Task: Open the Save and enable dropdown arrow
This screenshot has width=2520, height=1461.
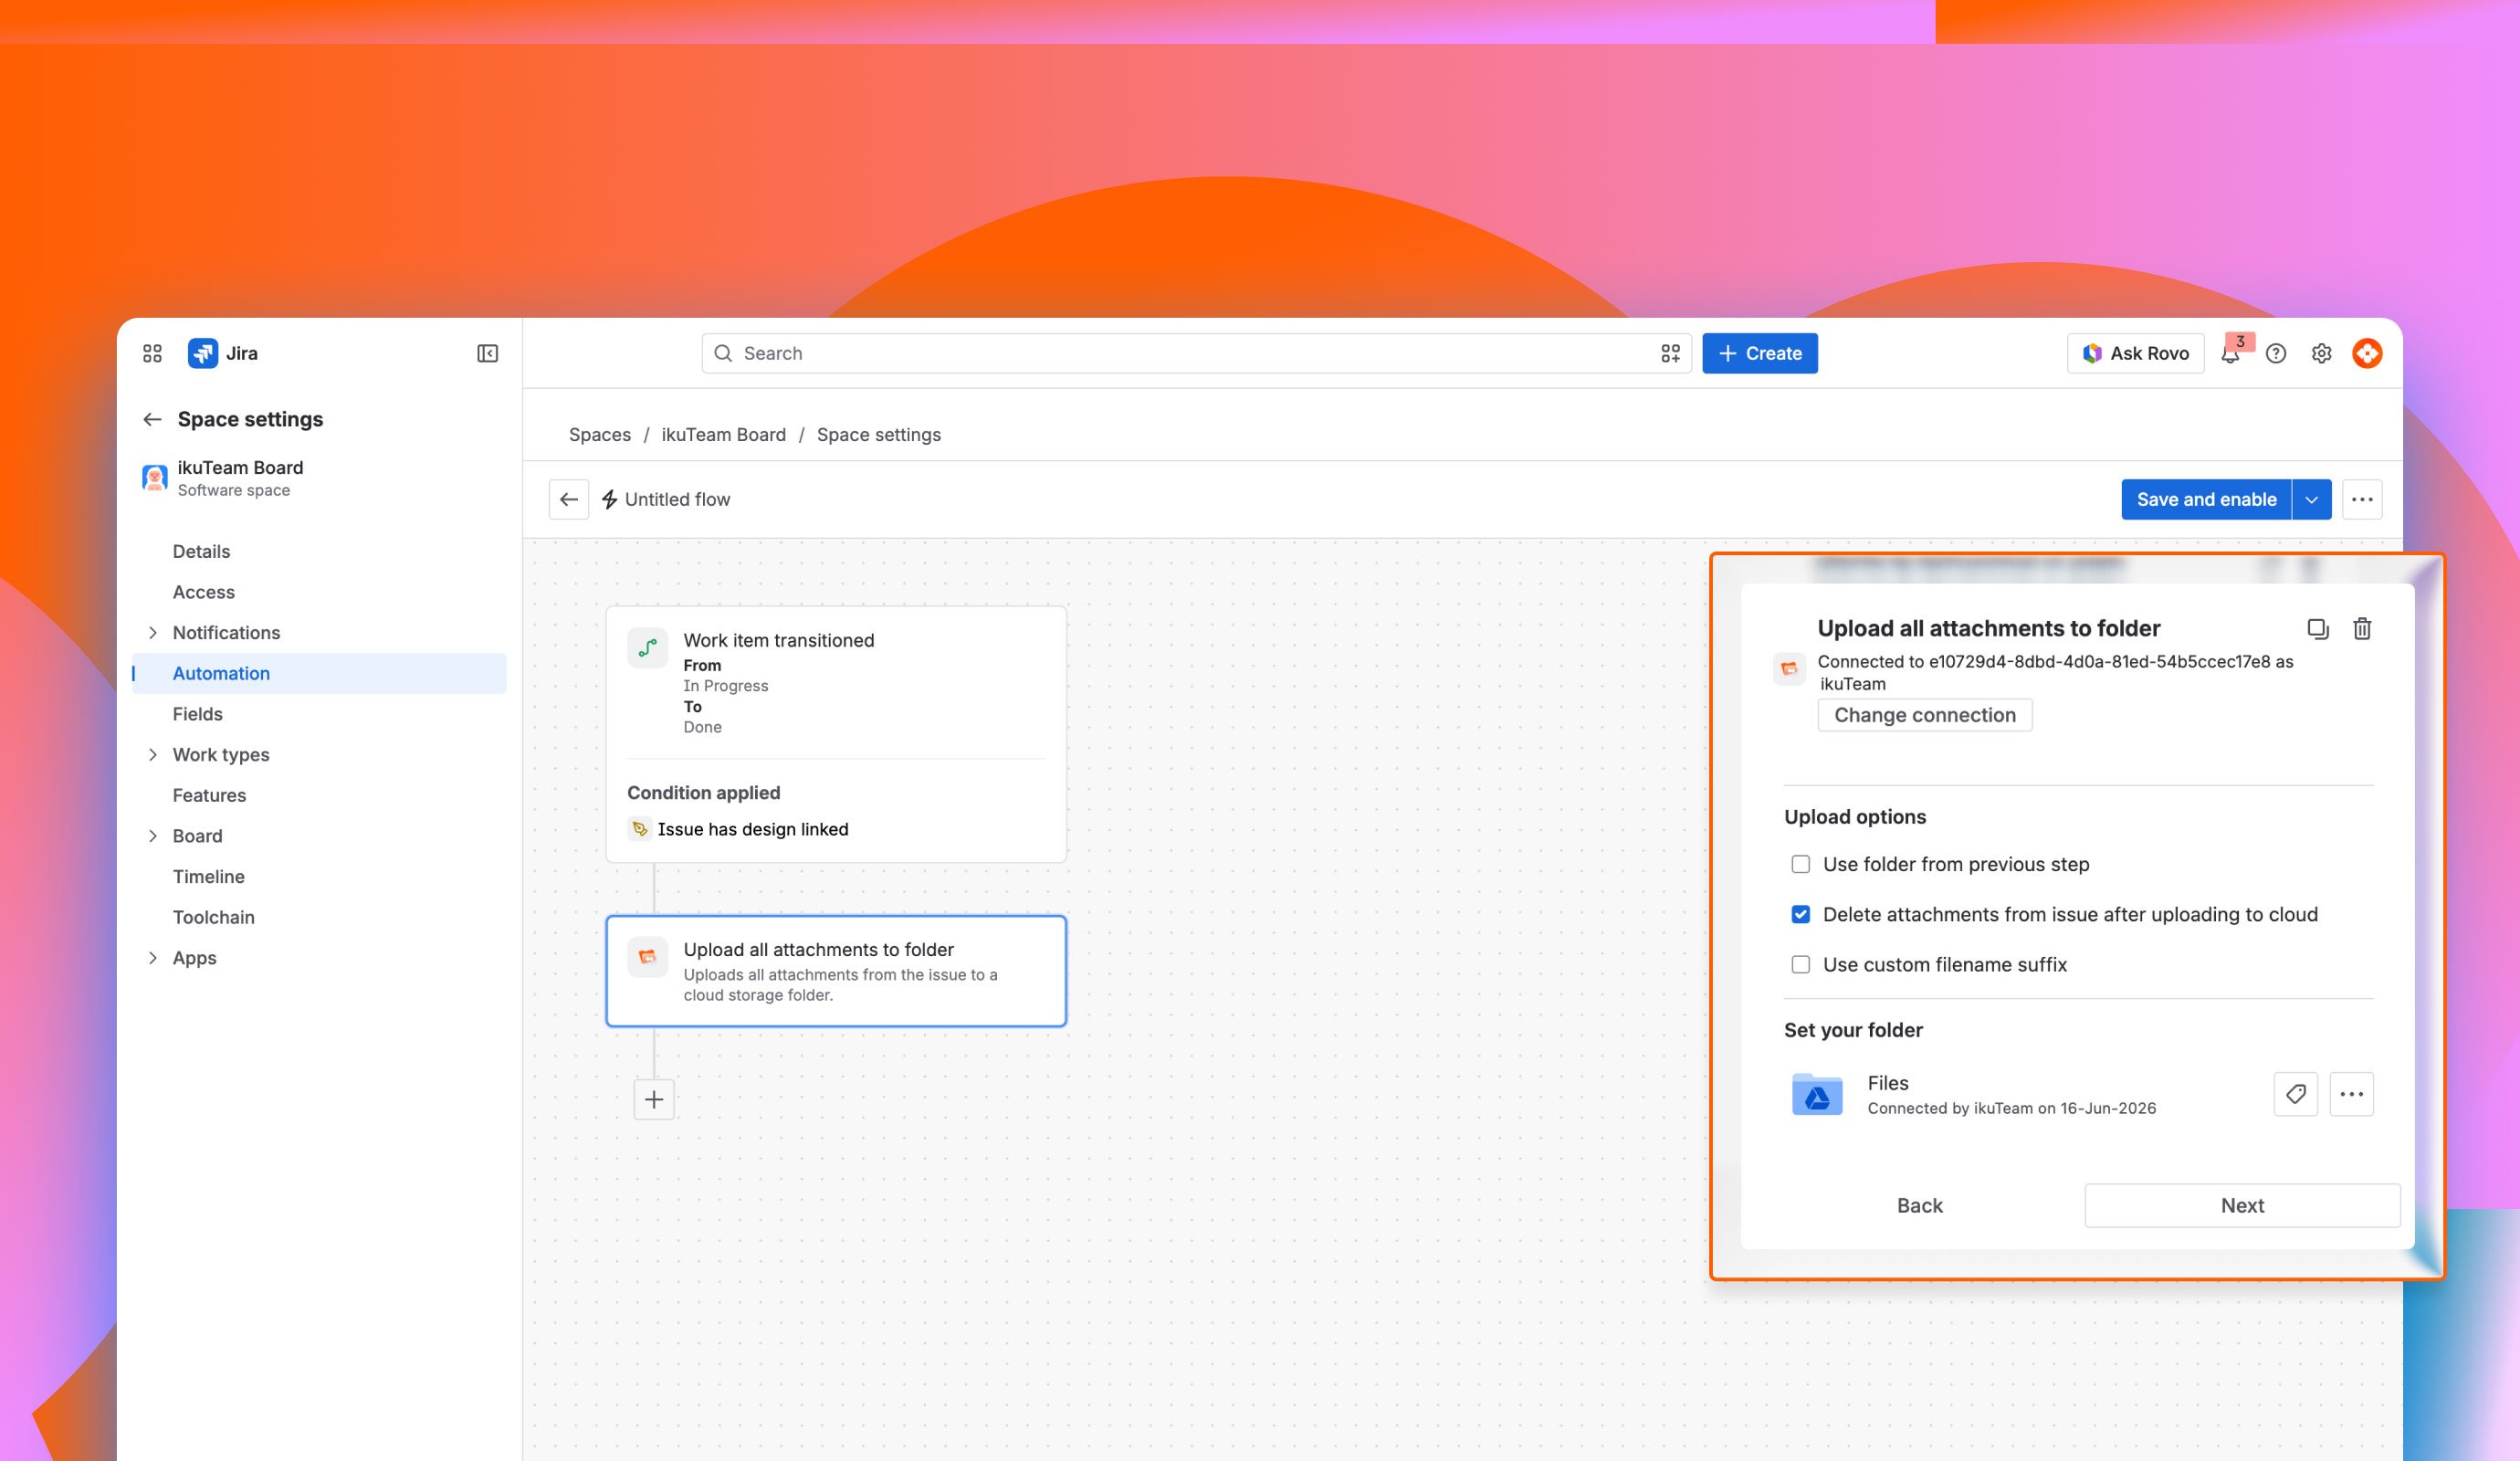Action: pos(2312,499)
